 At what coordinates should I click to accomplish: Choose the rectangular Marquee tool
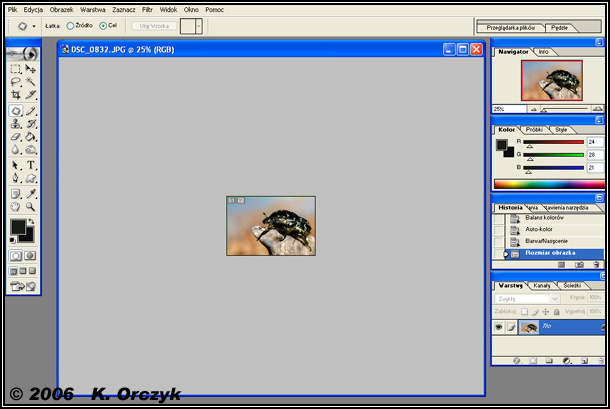(x=16, y=69)
